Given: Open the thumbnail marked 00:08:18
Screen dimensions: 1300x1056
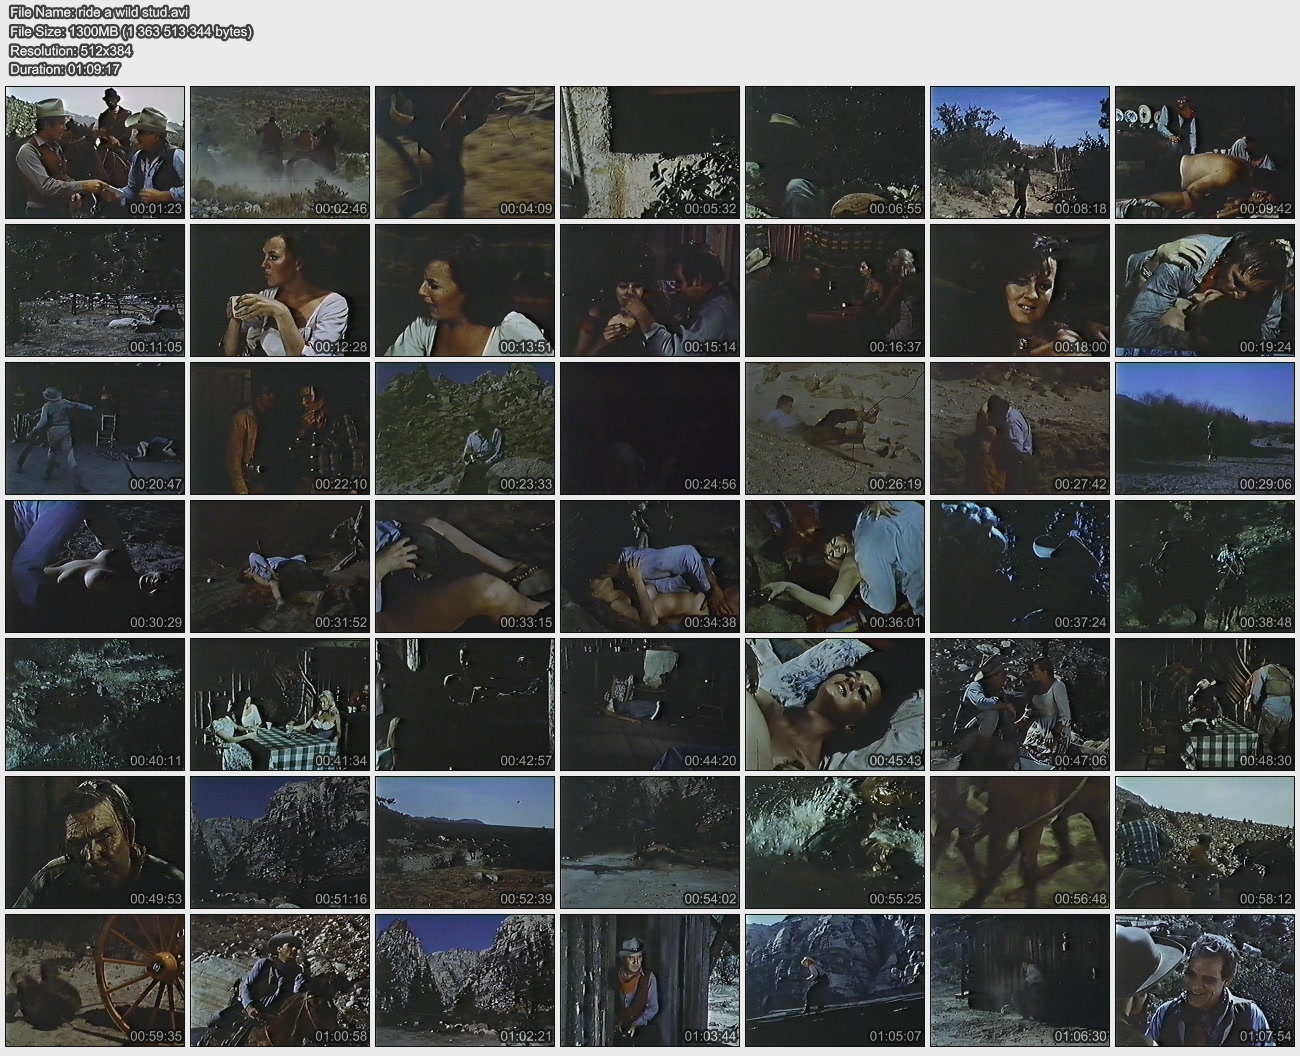Looking at the screenshot, I should pos(1020,152).
